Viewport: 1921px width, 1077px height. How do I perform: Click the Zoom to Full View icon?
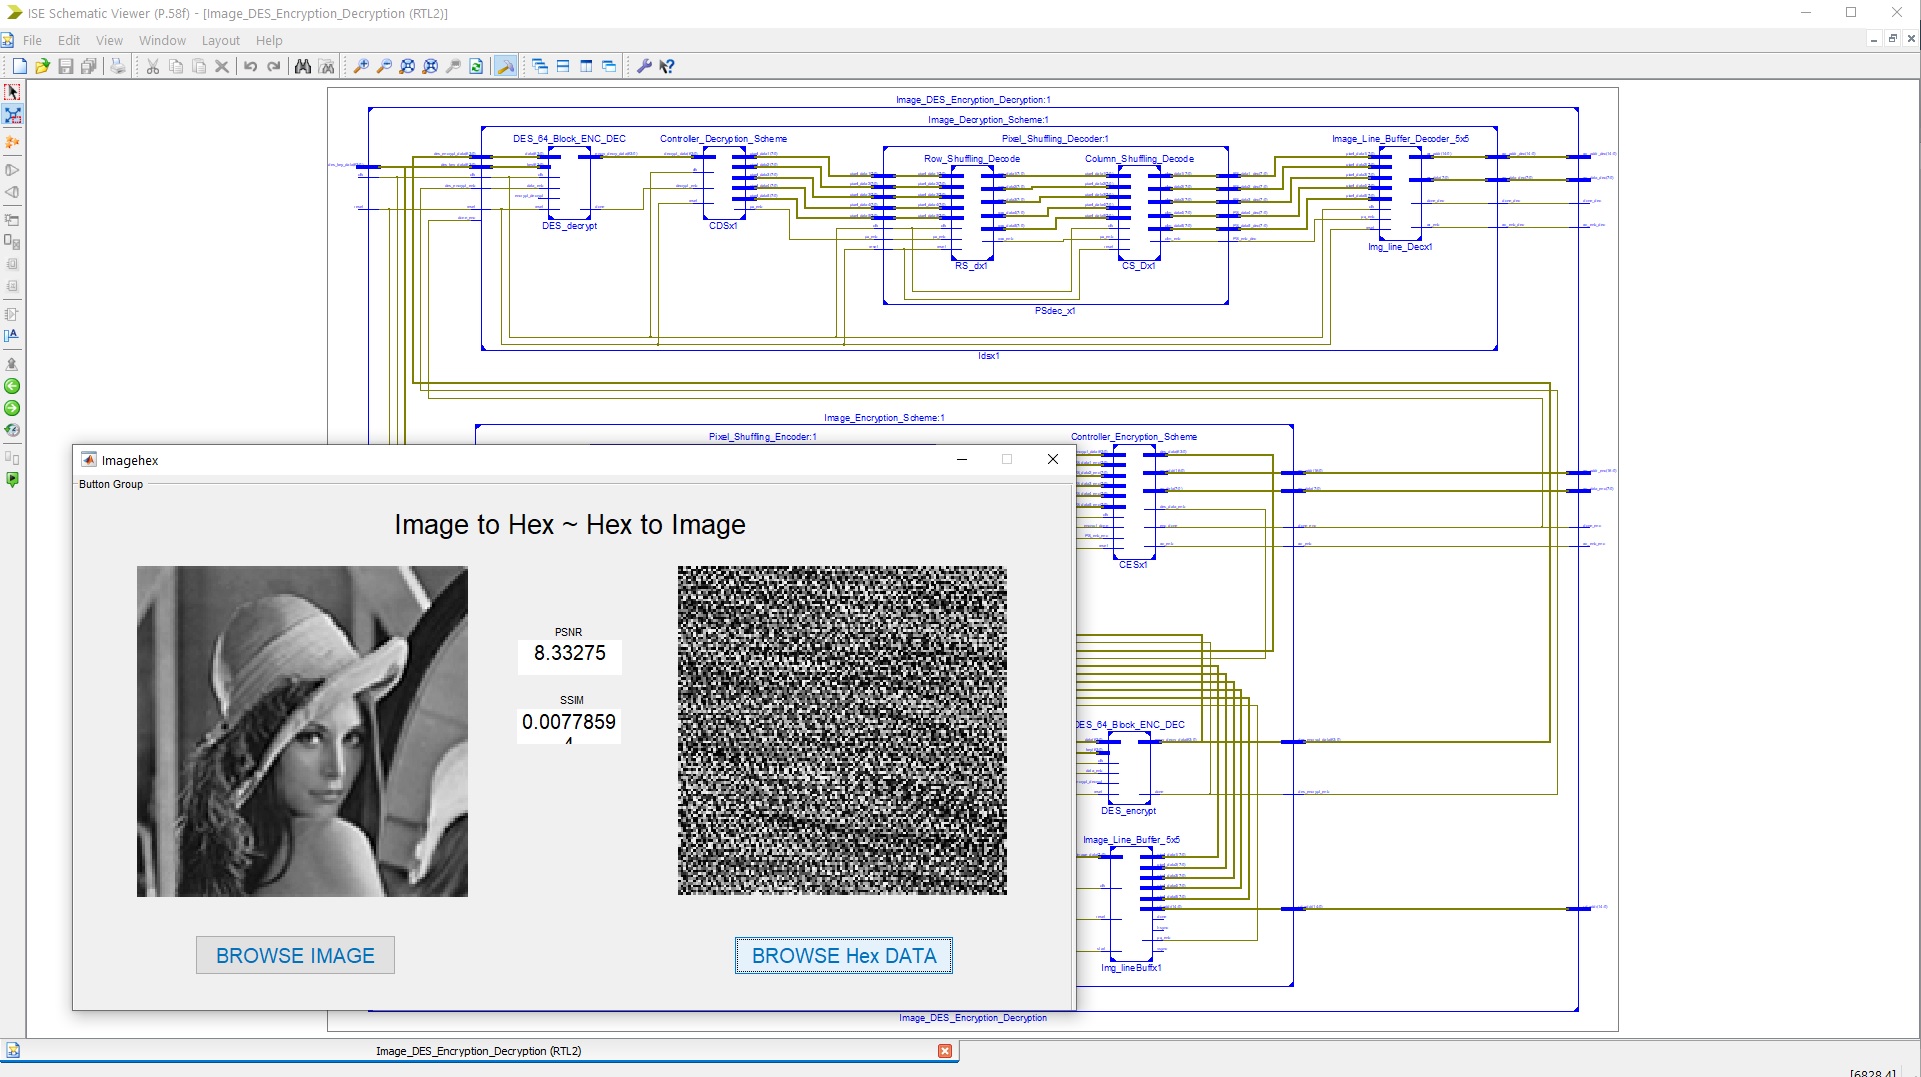point(407,66)
